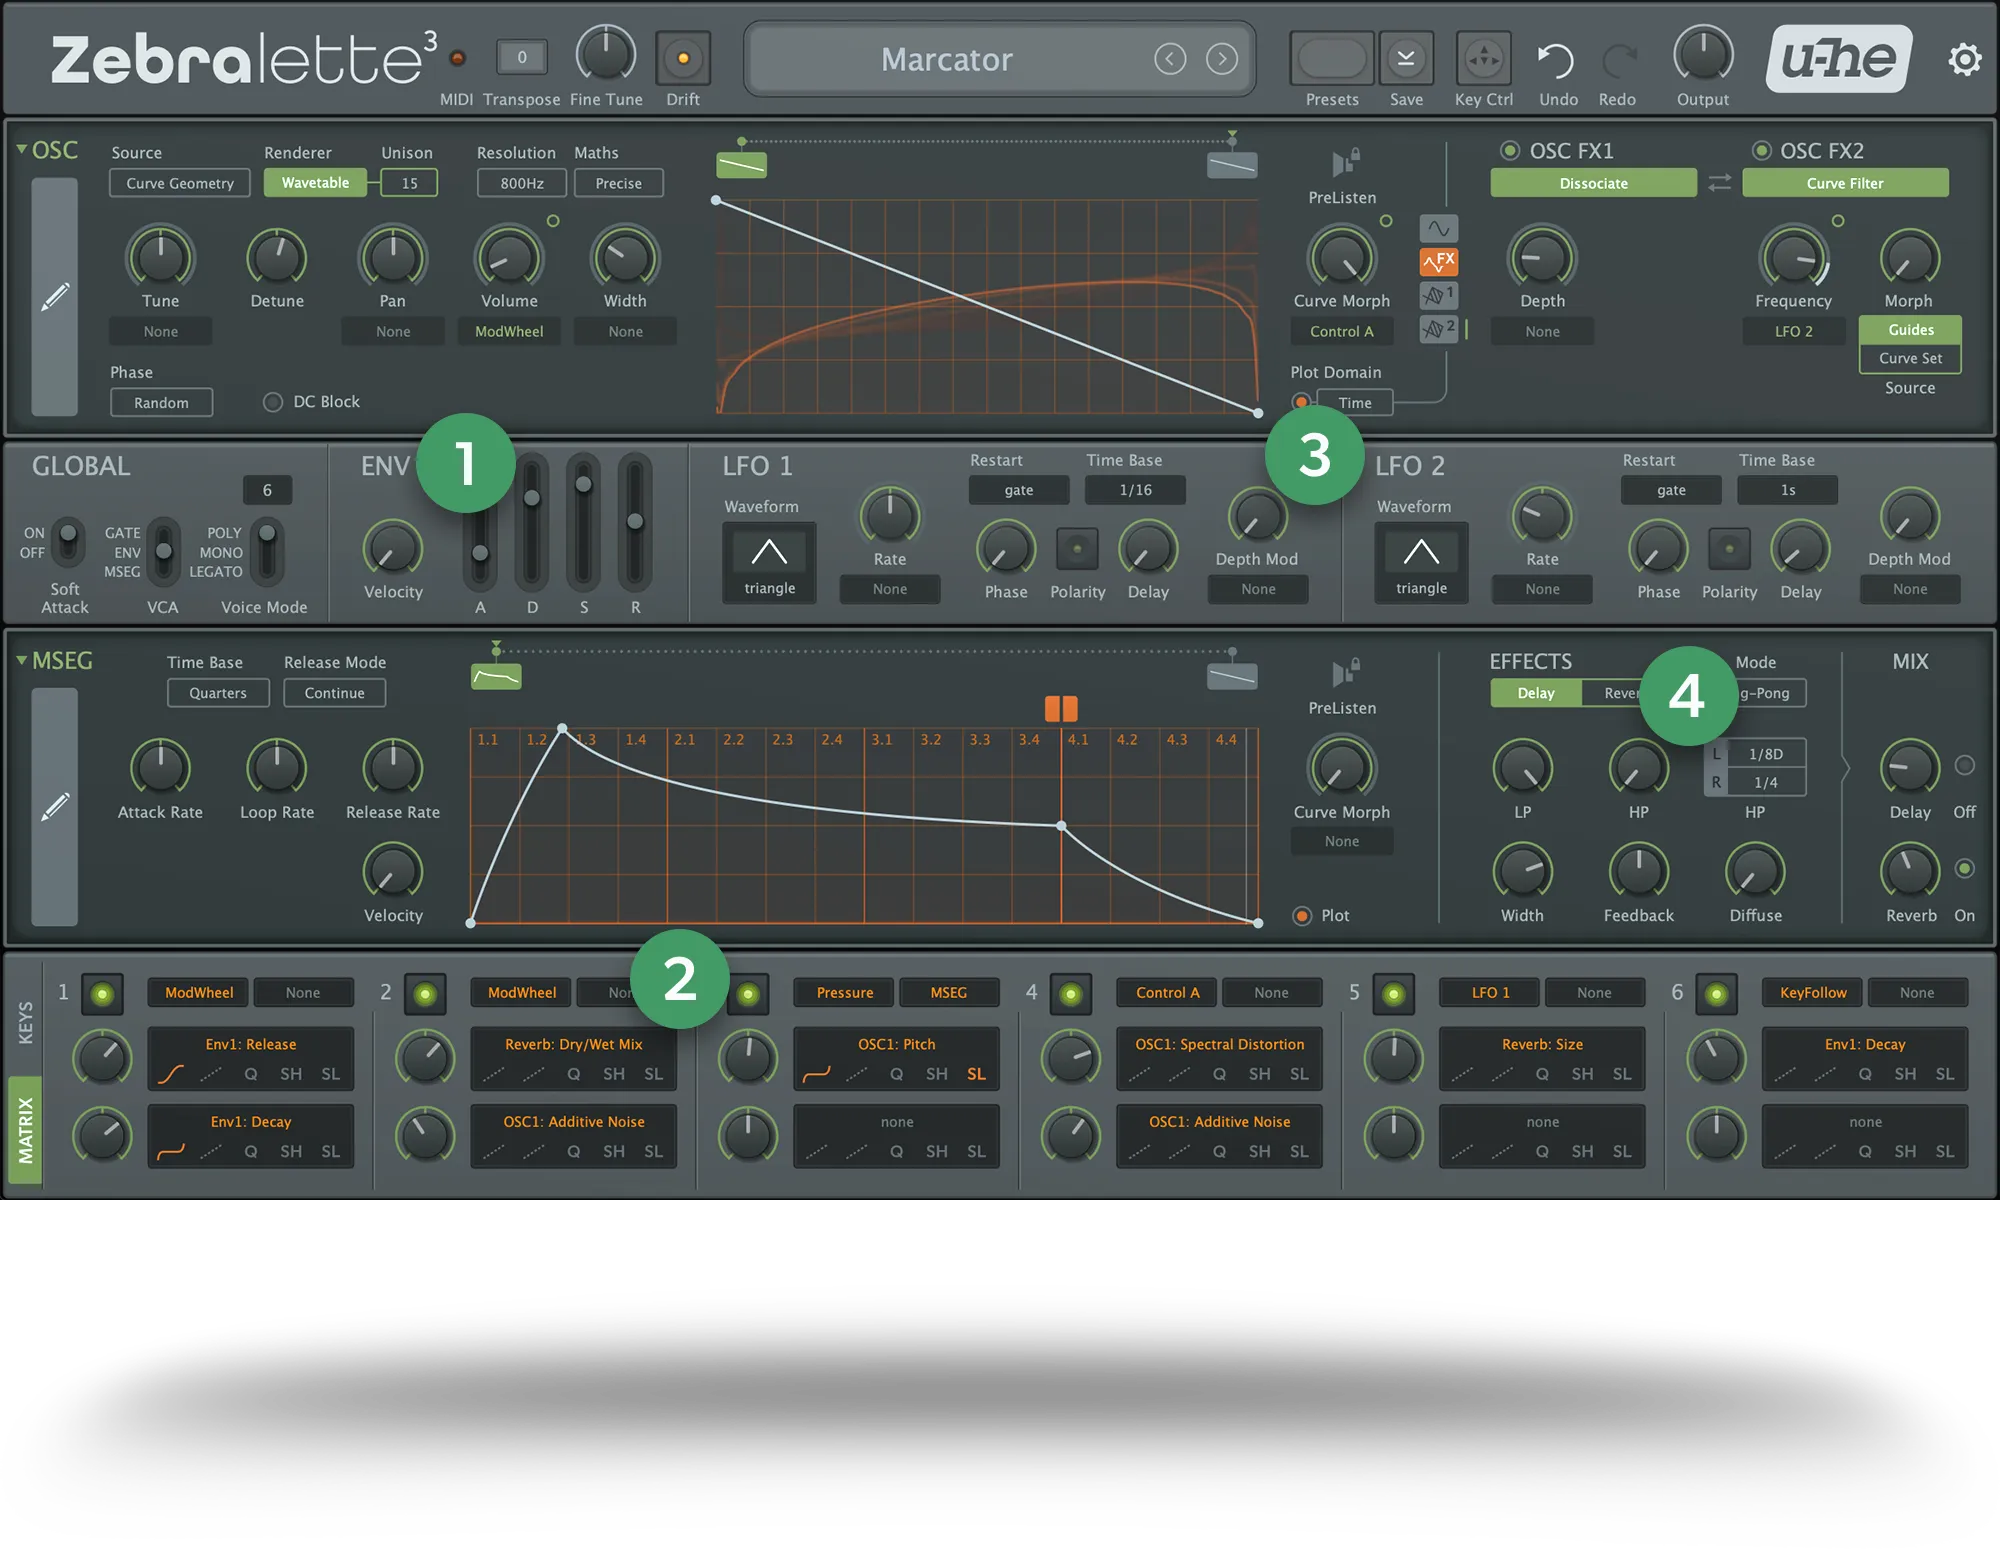Switch to the Delay effects tab
Screen dimensions: 2000x1549
tap(1535, 692)
